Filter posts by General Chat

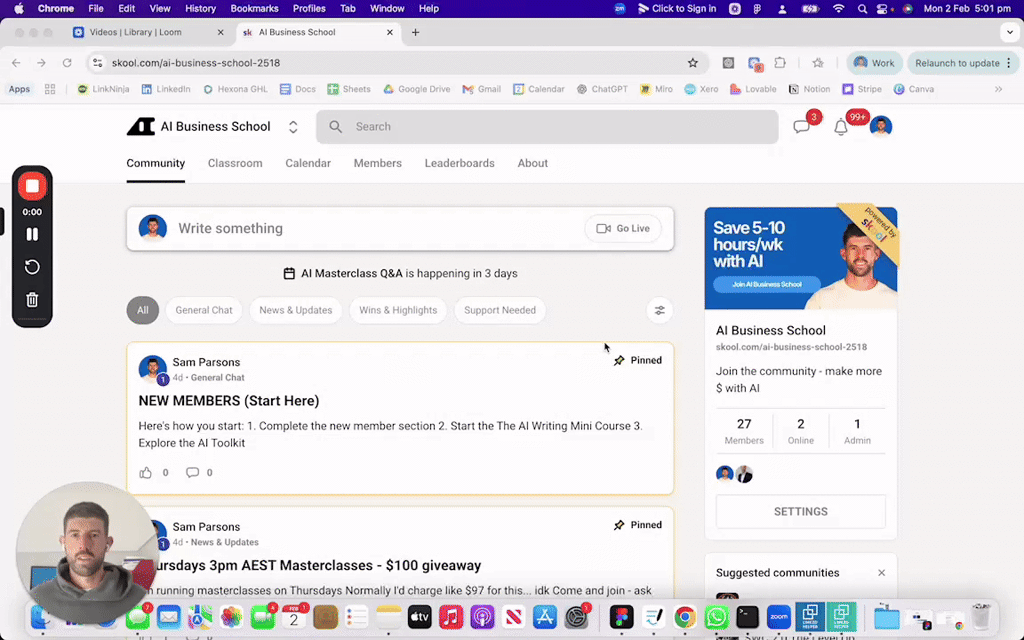point(204,310)
